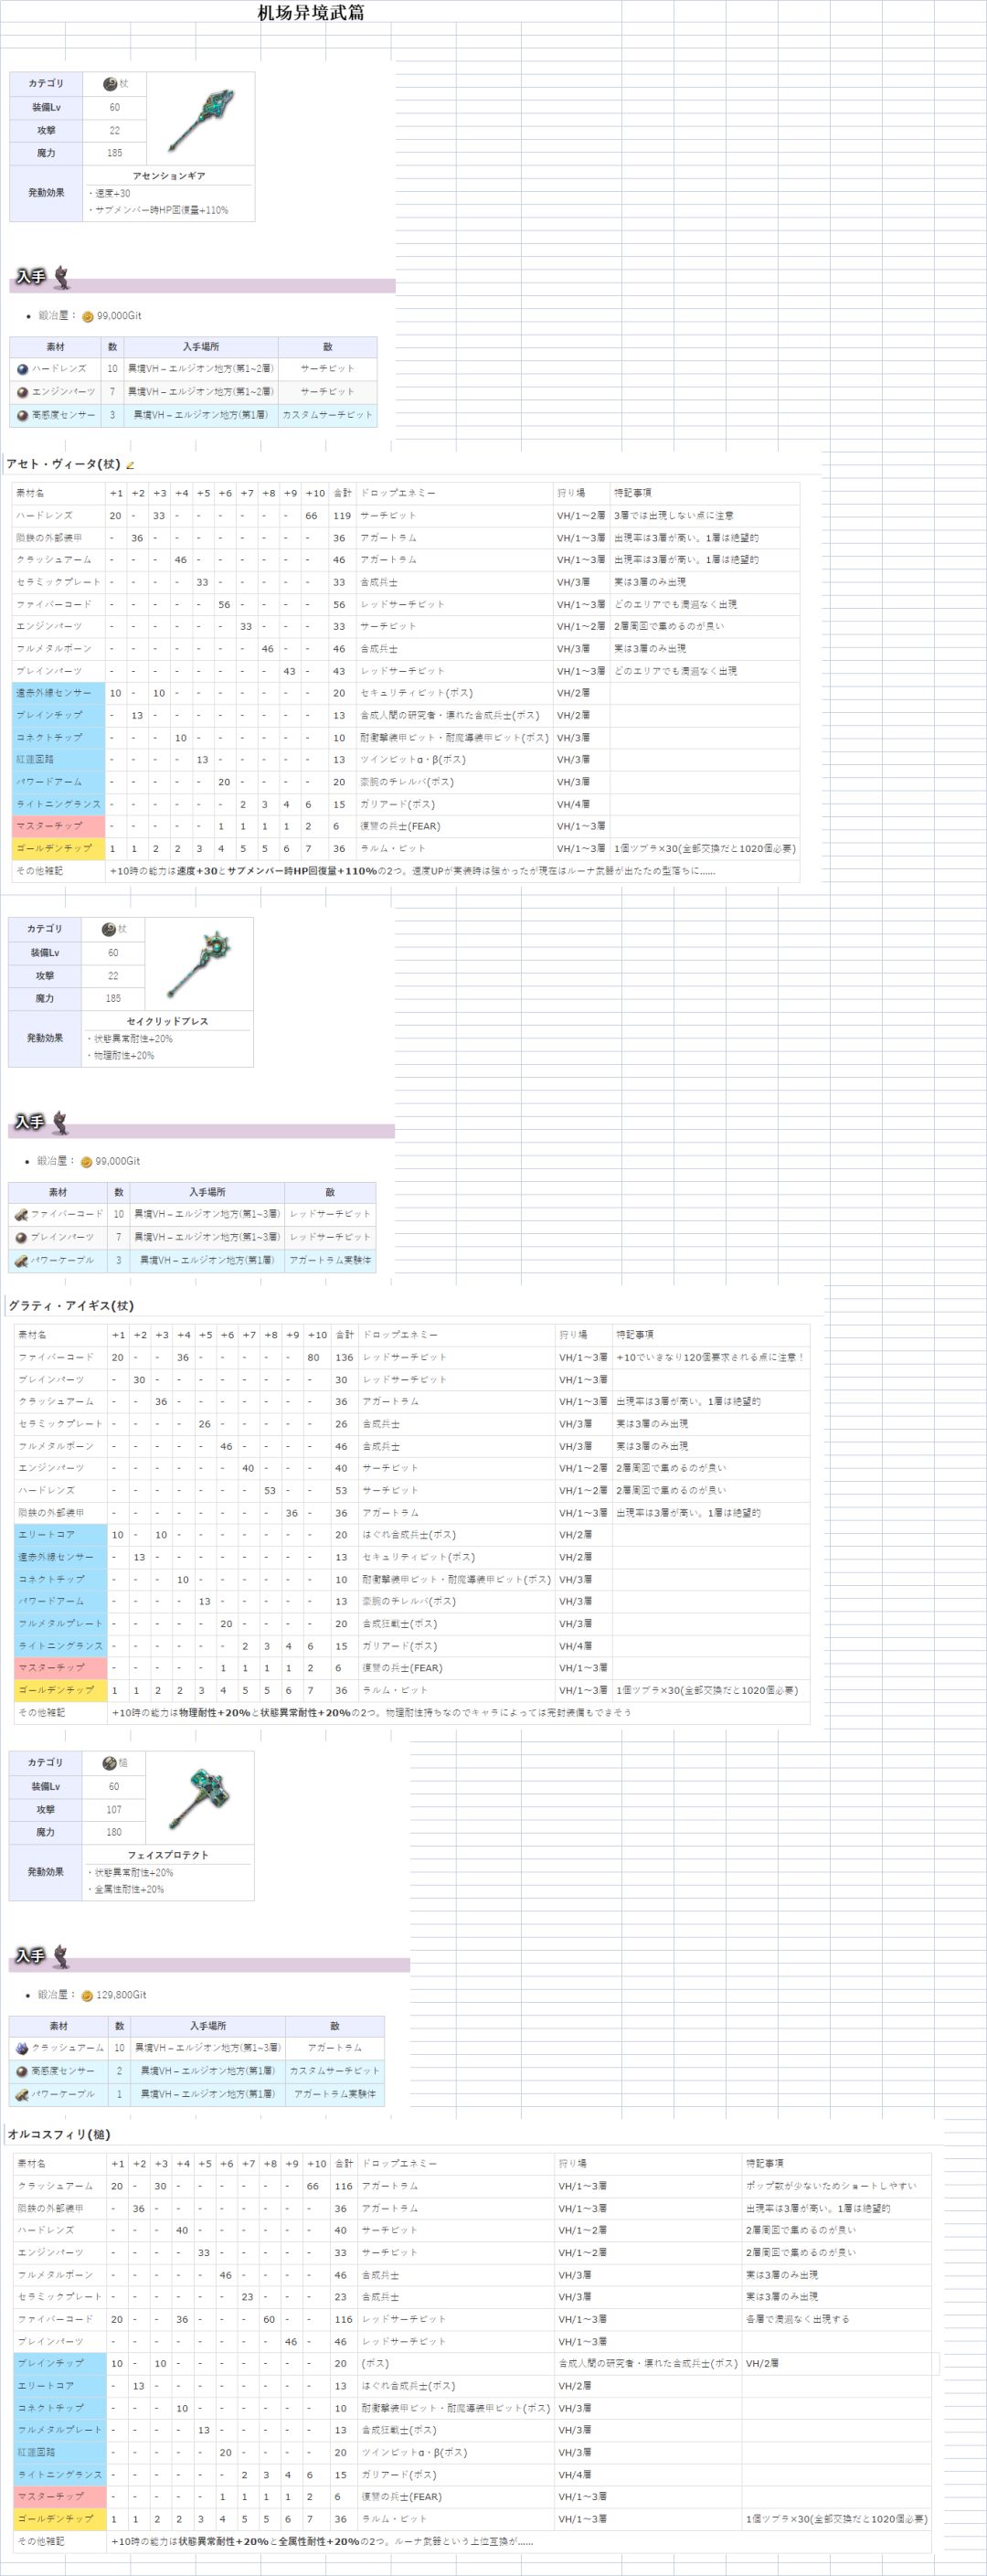Click 紅蓮回路 cell in アセト・ヴィータ table
The image size is (987, 2576).
(x=59, y=760)
